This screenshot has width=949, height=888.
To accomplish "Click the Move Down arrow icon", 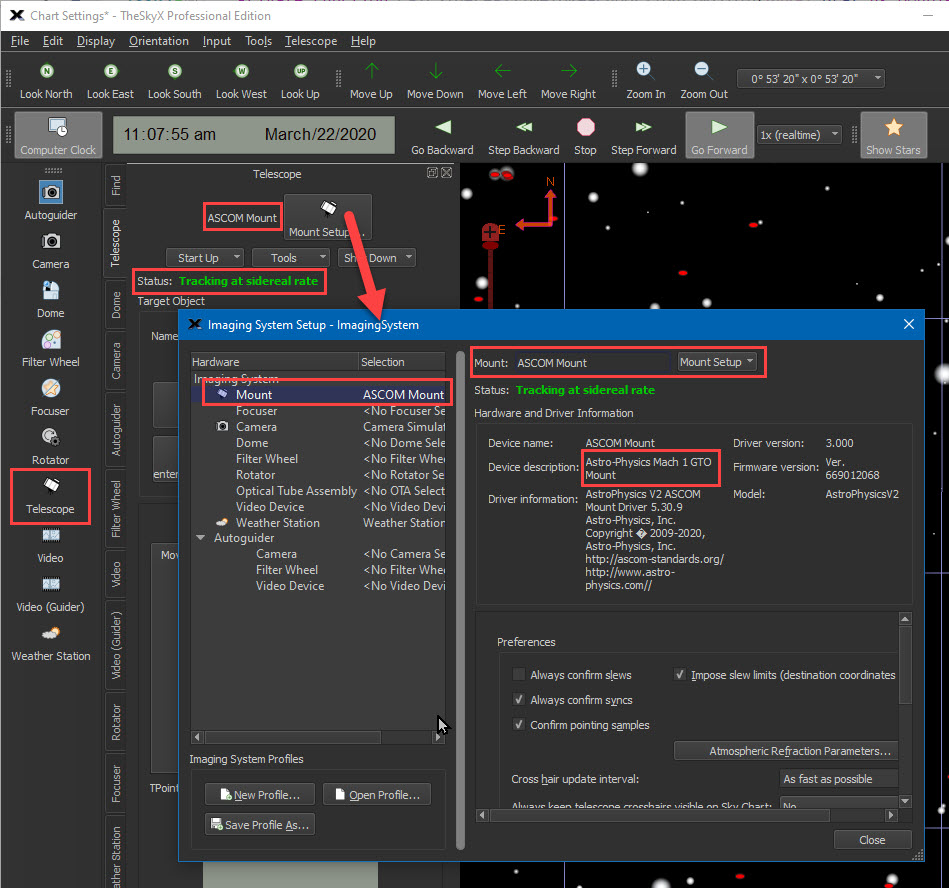I will pyautogui.click(x=435, y=71).
